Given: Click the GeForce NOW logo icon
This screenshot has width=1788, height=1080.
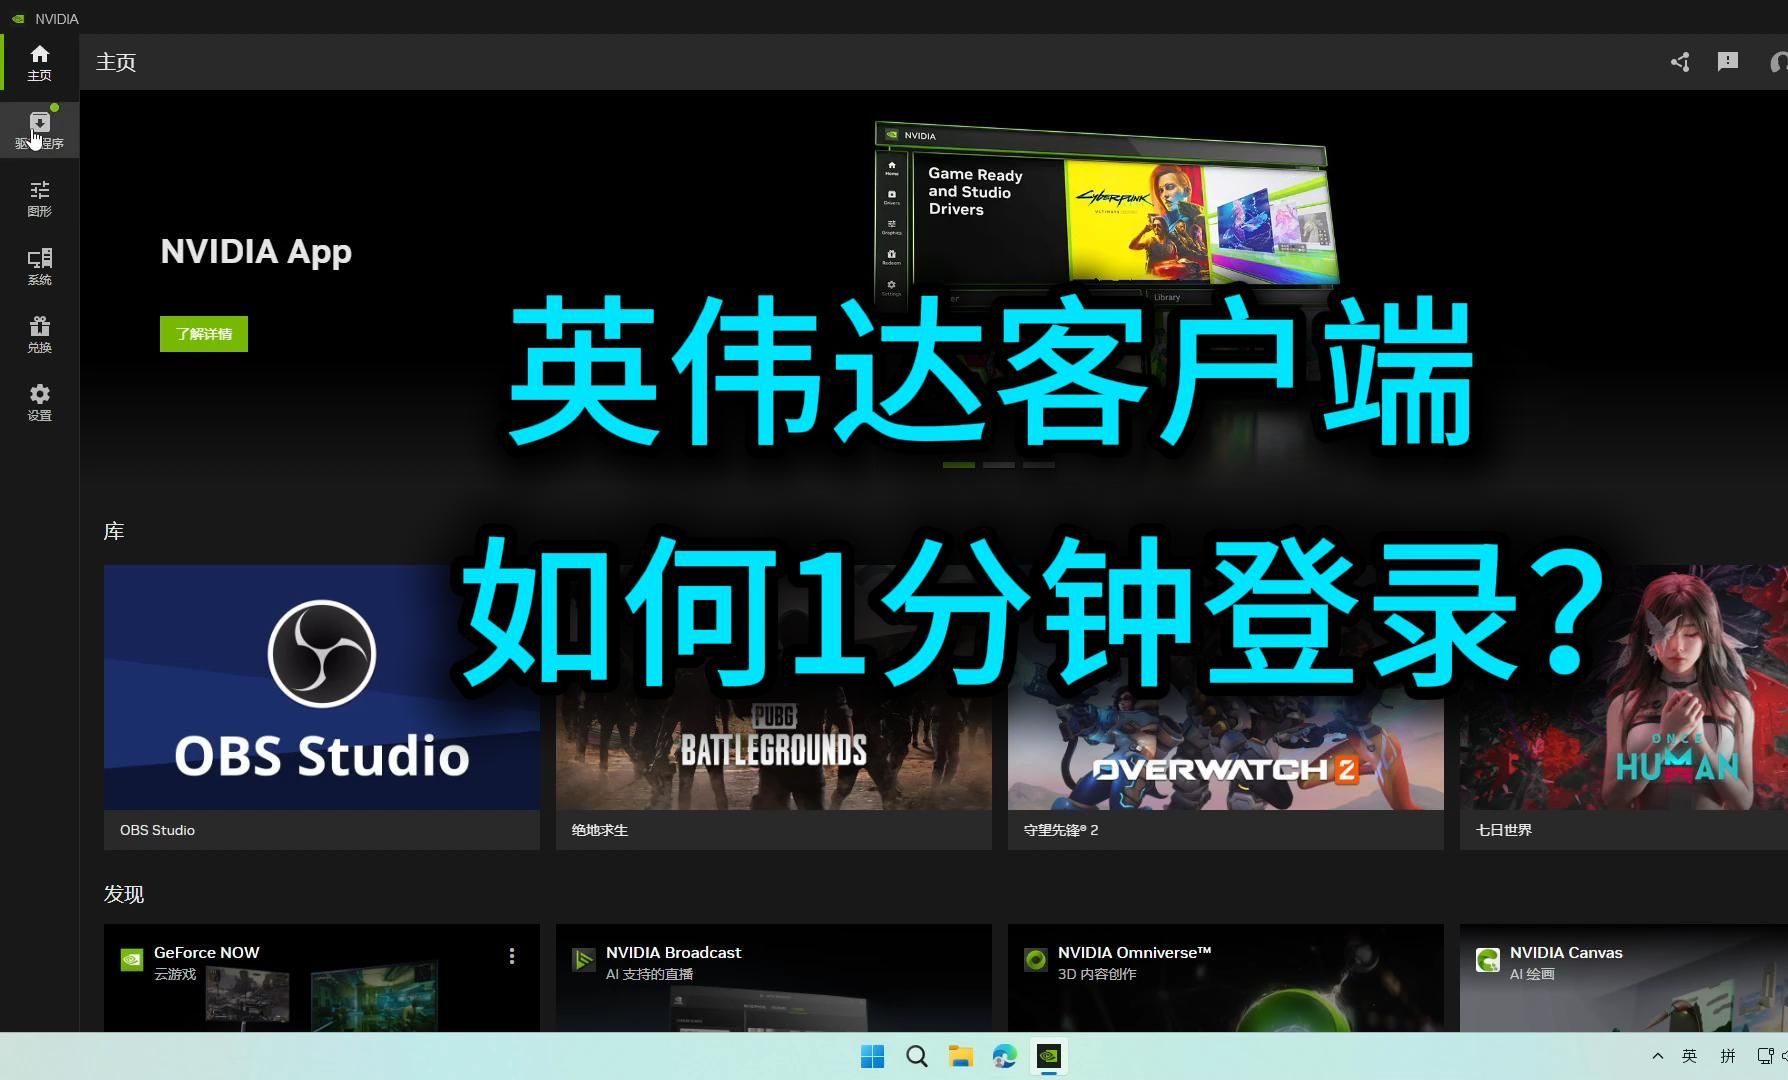Looking at the screenshot, I should click(132, 960).
